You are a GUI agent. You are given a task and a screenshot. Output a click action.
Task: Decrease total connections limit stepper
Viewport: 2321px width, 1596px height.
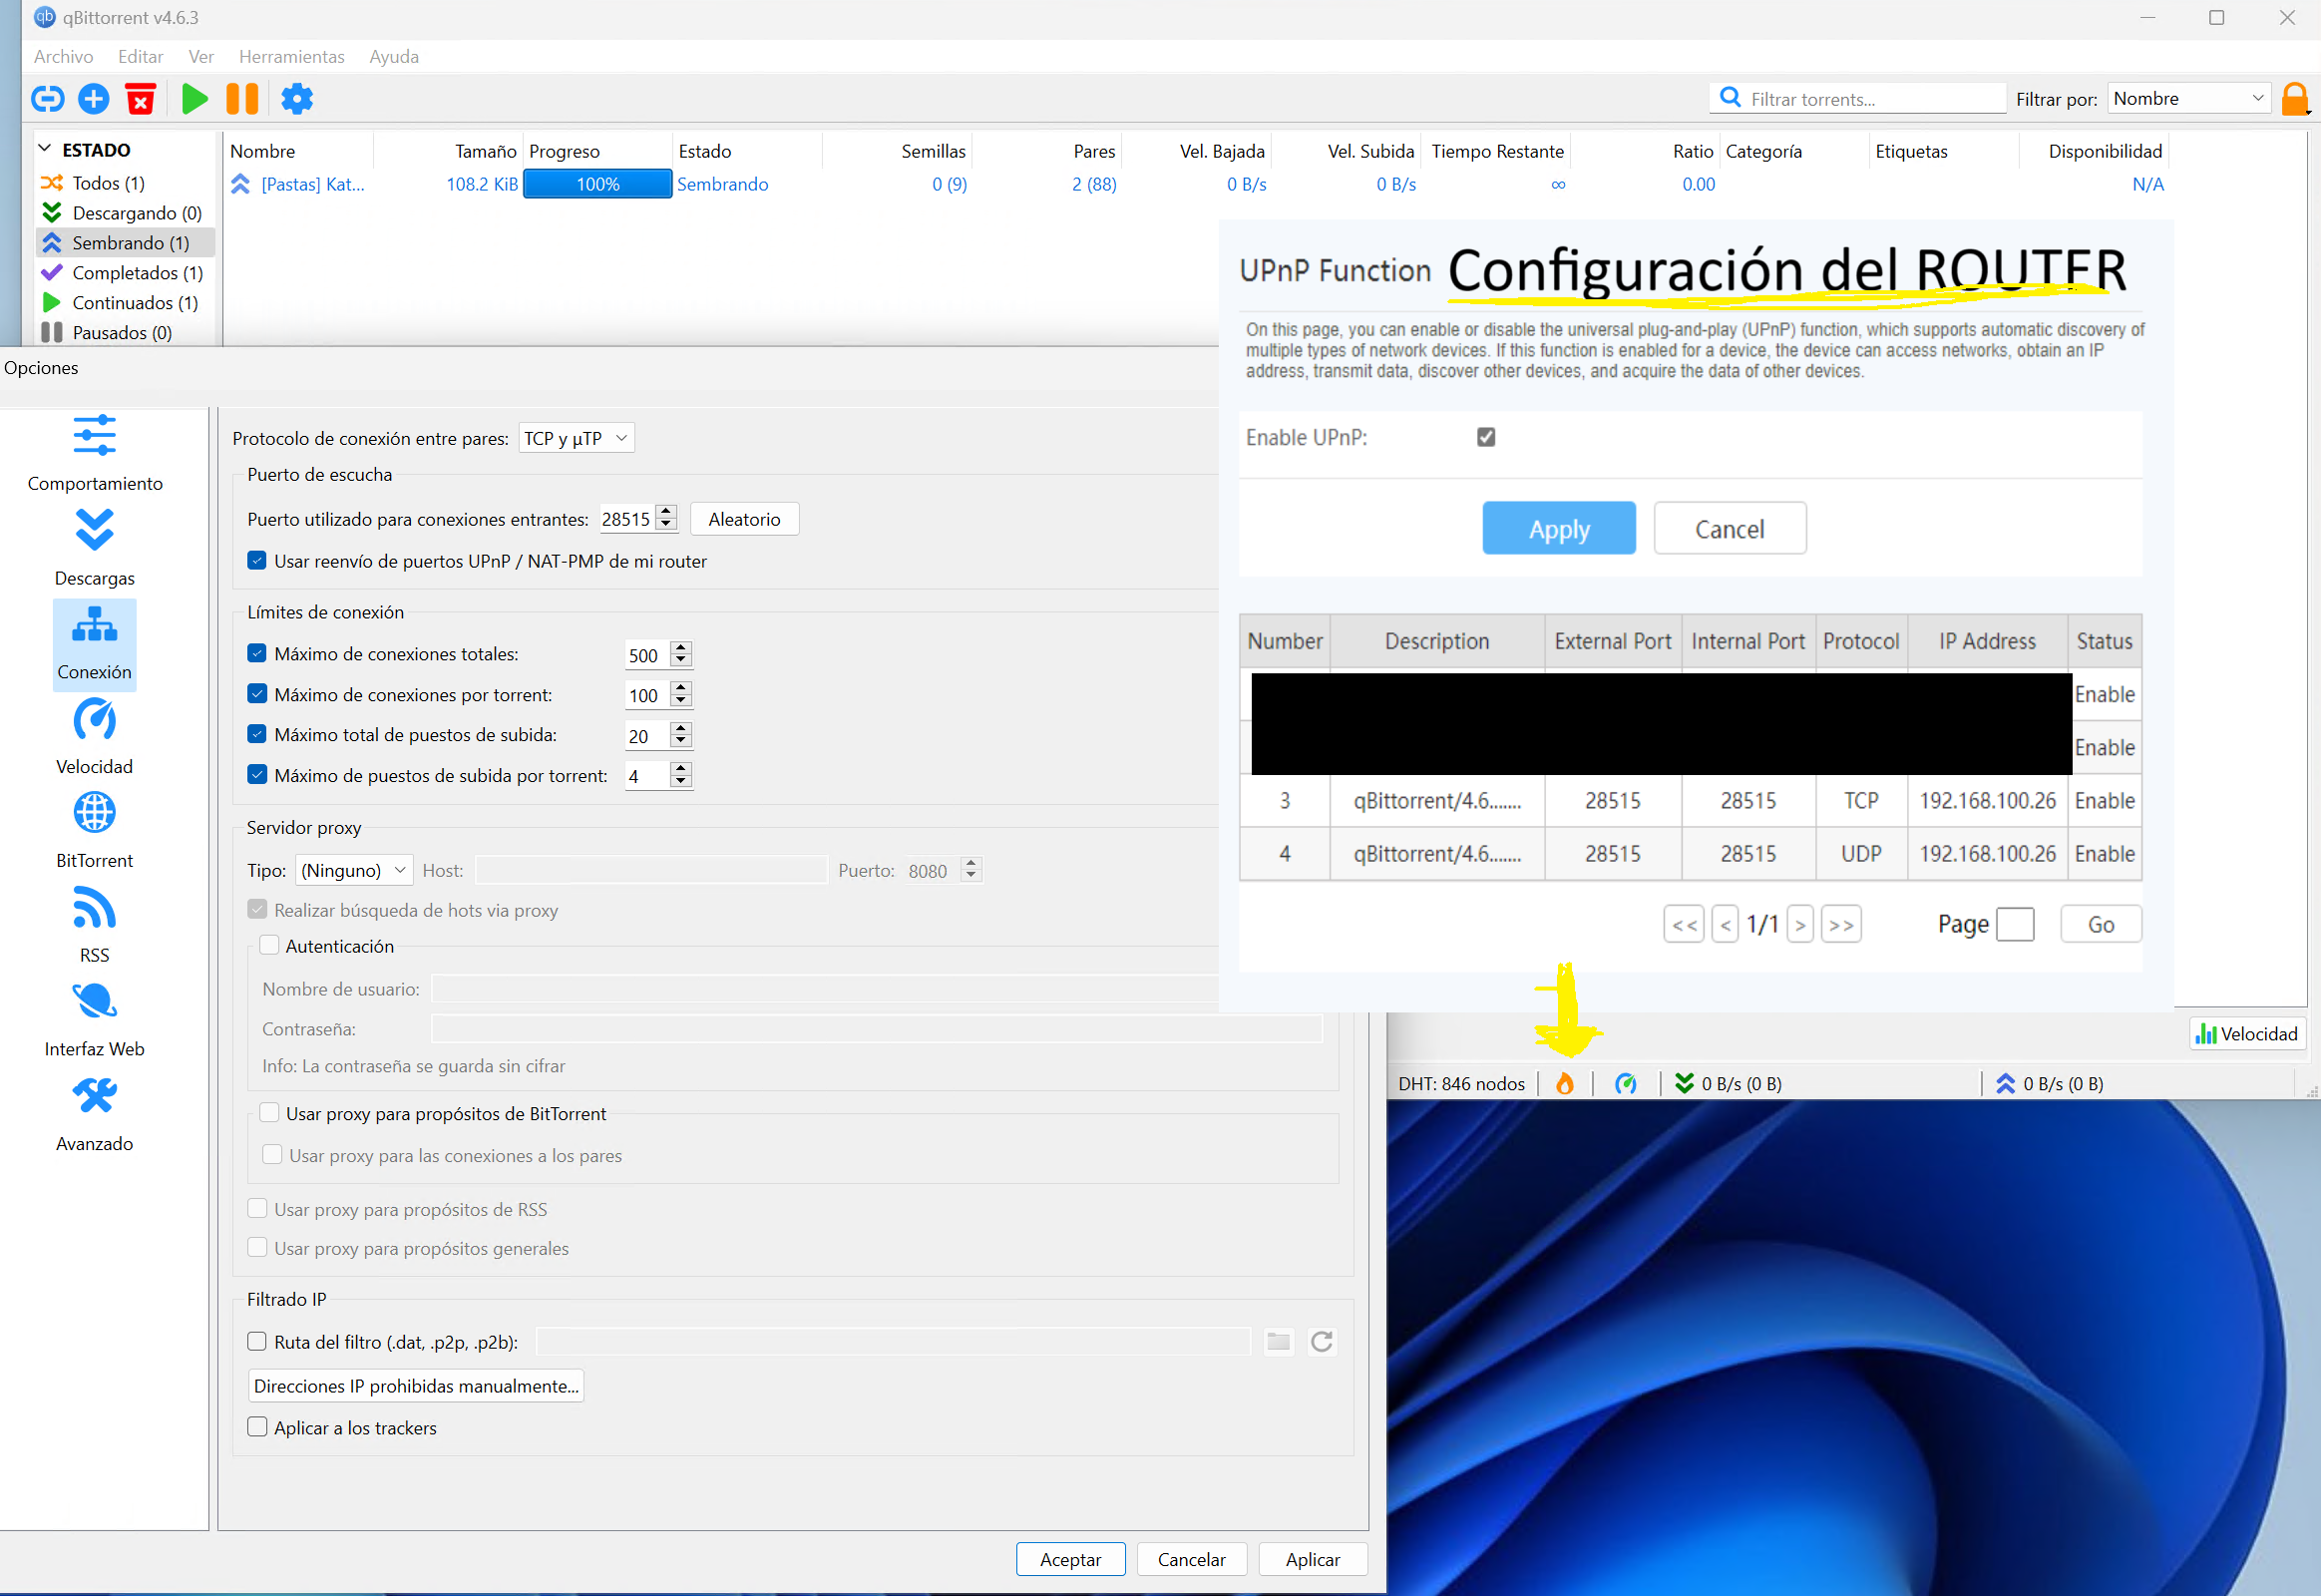click(681, 662)
